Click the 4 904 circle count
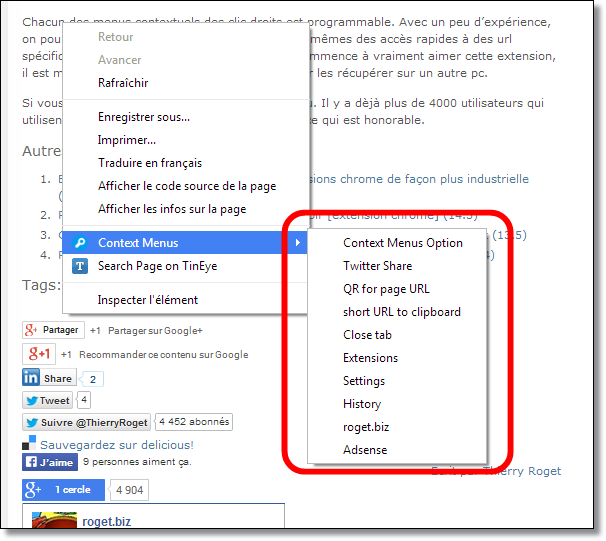The height and width of the screenshot is (541, 606). (x=129, y=490)
